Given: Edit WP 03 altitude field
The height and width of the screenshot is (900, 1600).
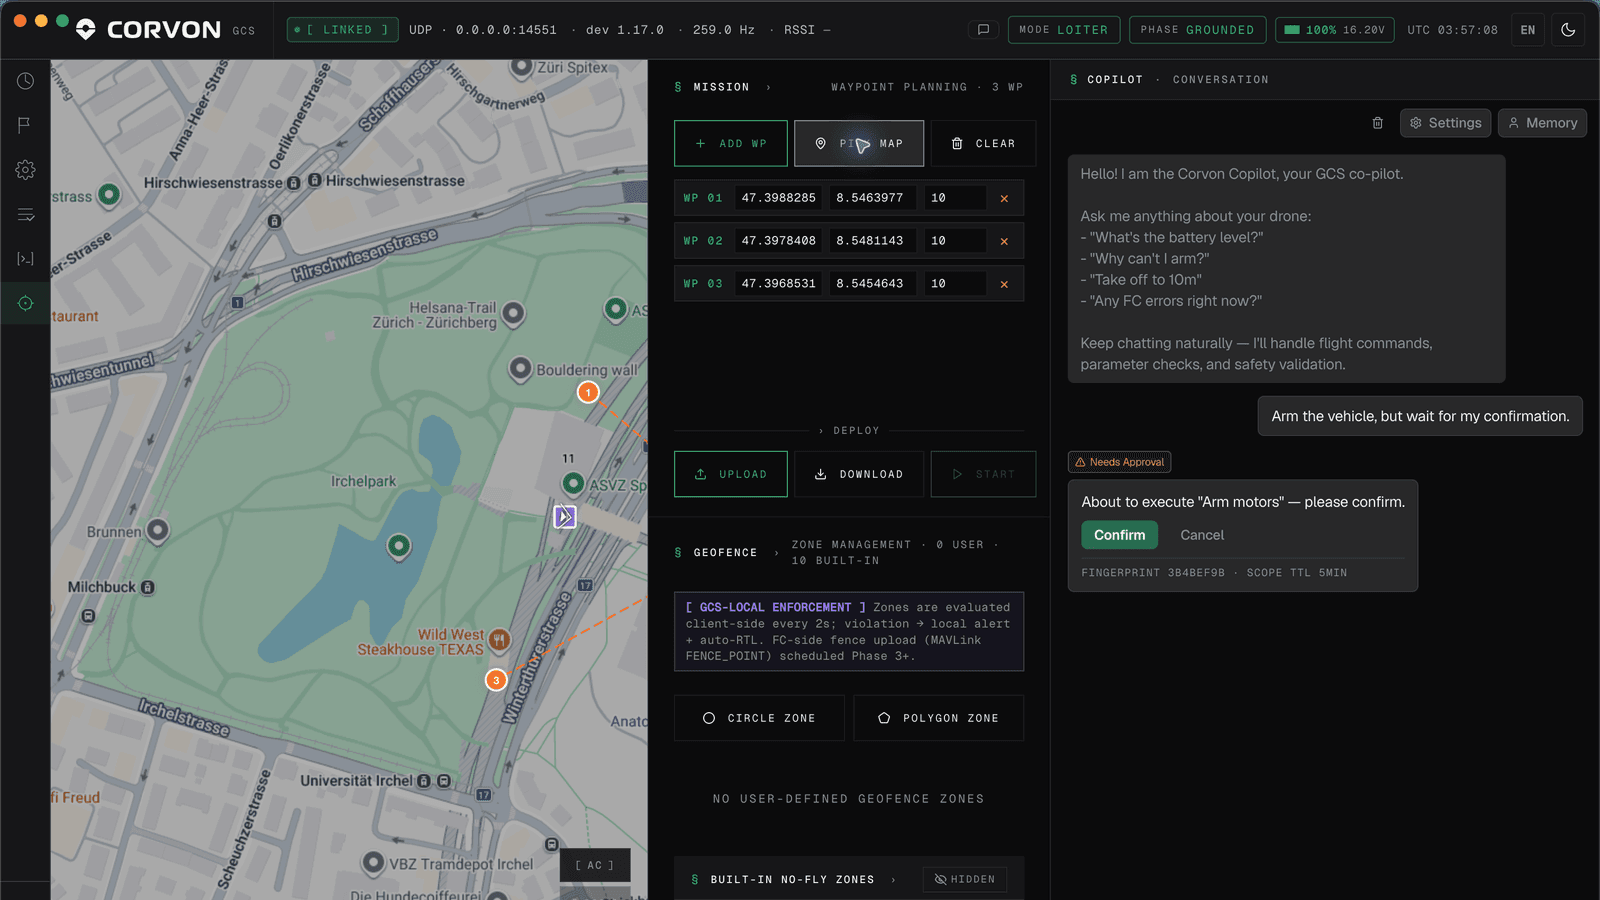Looking at the screenshot, I should [x=954, y=284].
